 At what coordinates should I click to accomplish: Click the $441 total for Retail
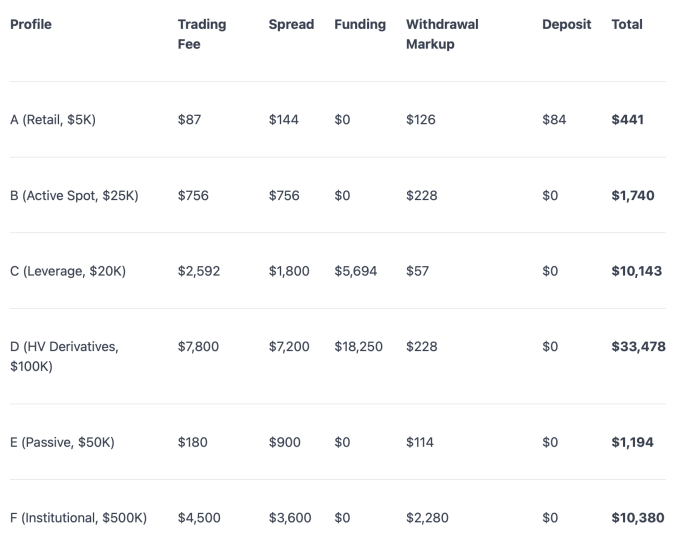pyautogui.click(x=627, y=120)
